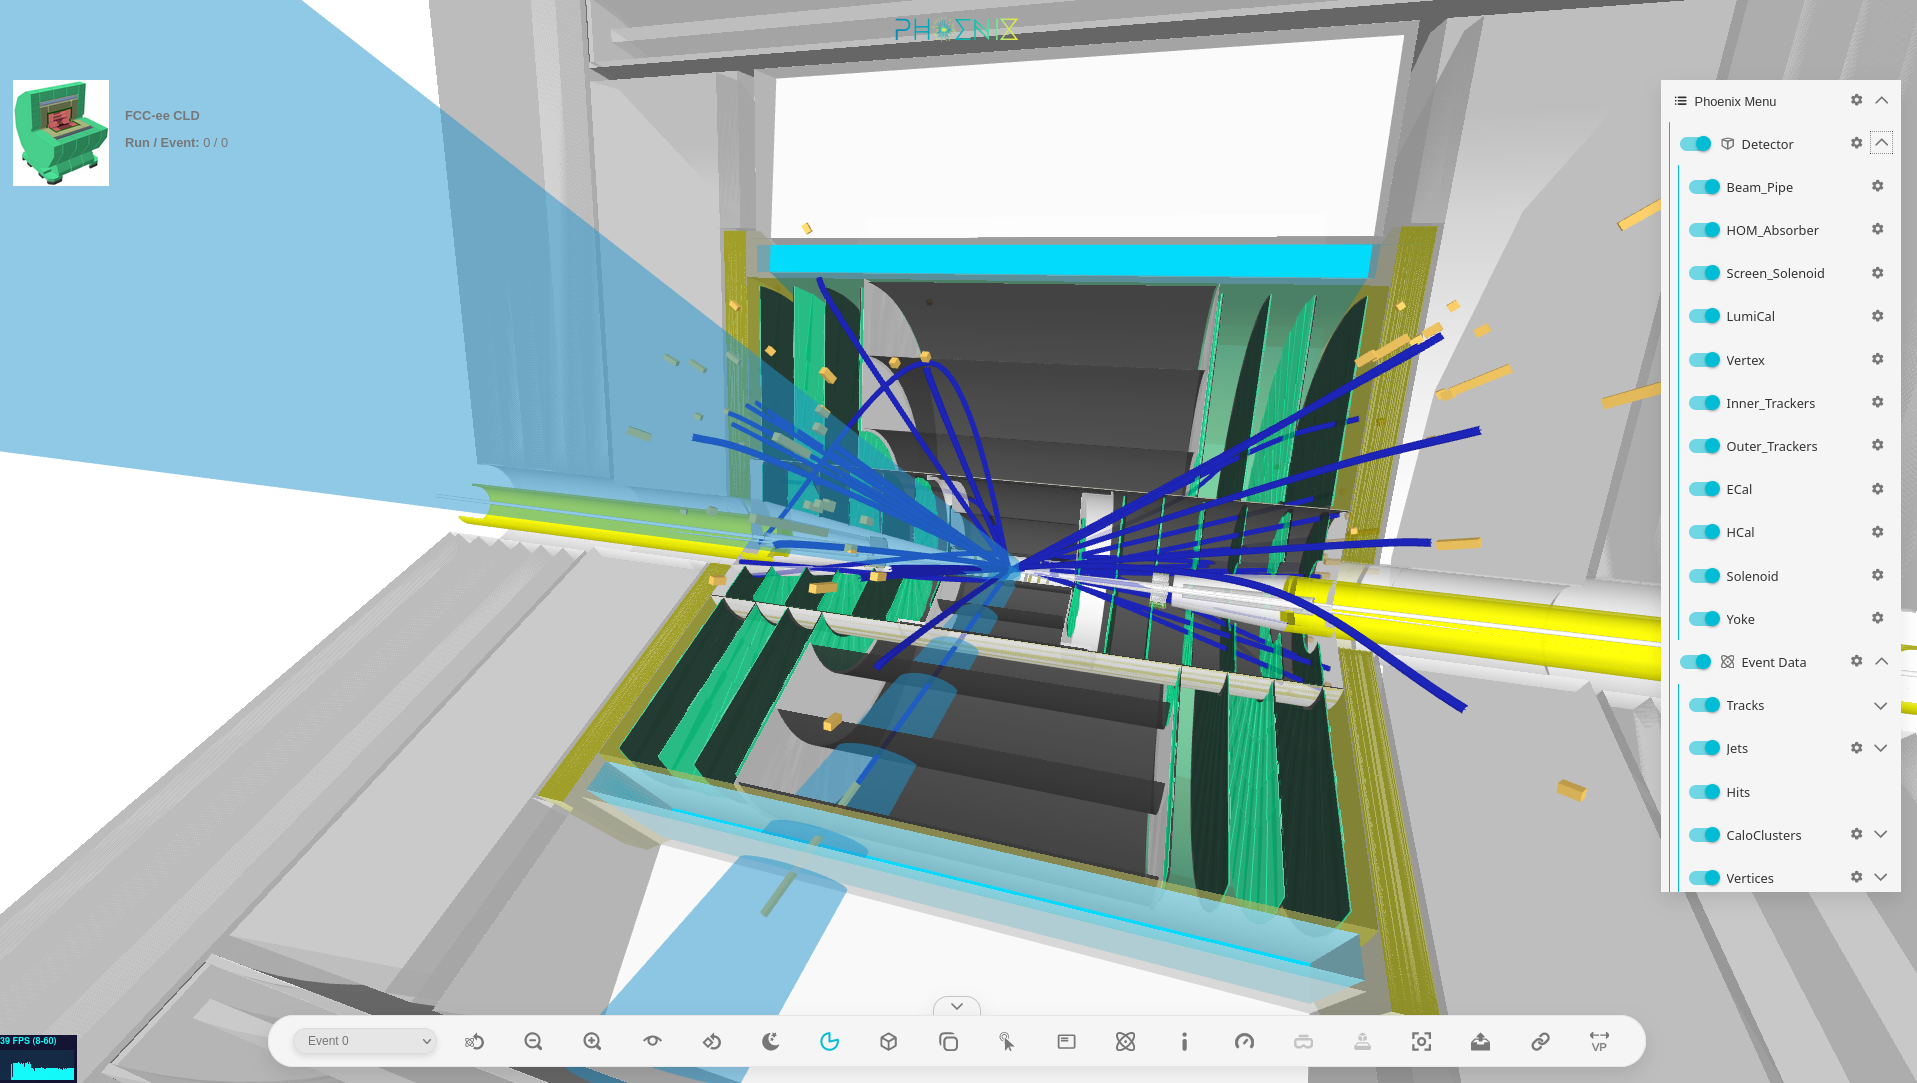Open the import/export tray icon
This screenshot has height=1083, width=1917.
click(1480, 1041)
